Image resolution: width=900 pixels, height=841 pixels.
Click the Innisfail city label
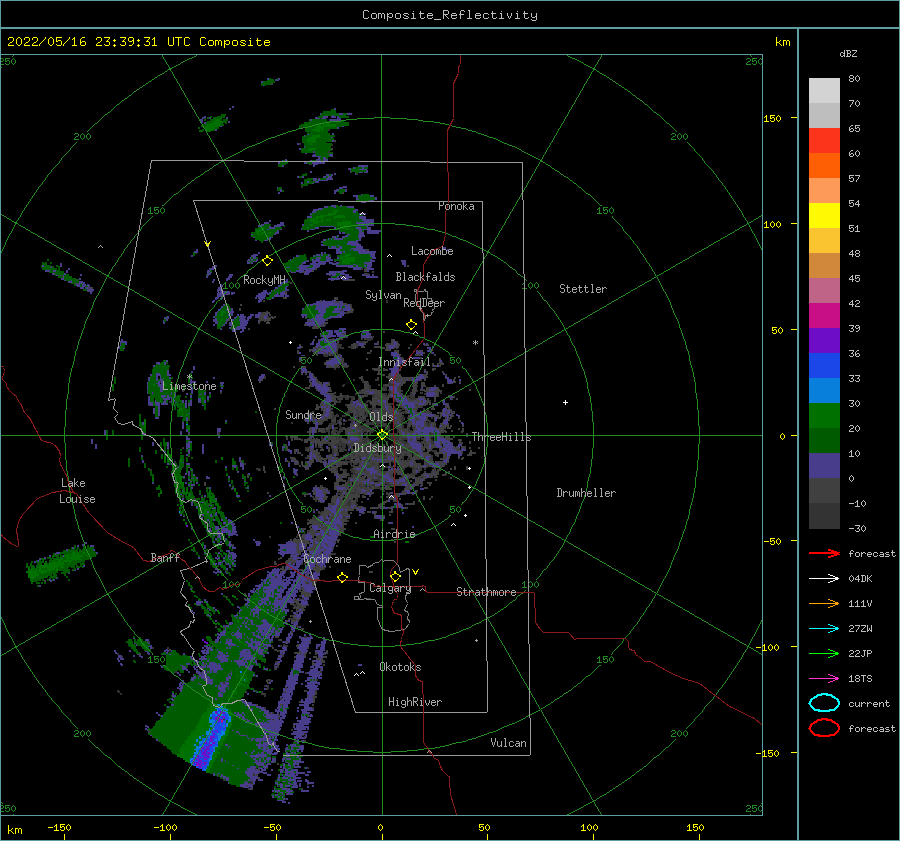tap(404, 362)
